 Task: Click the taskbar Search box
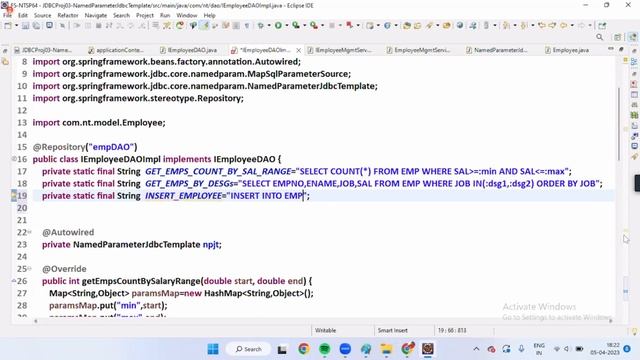click(x=248, y=349)
